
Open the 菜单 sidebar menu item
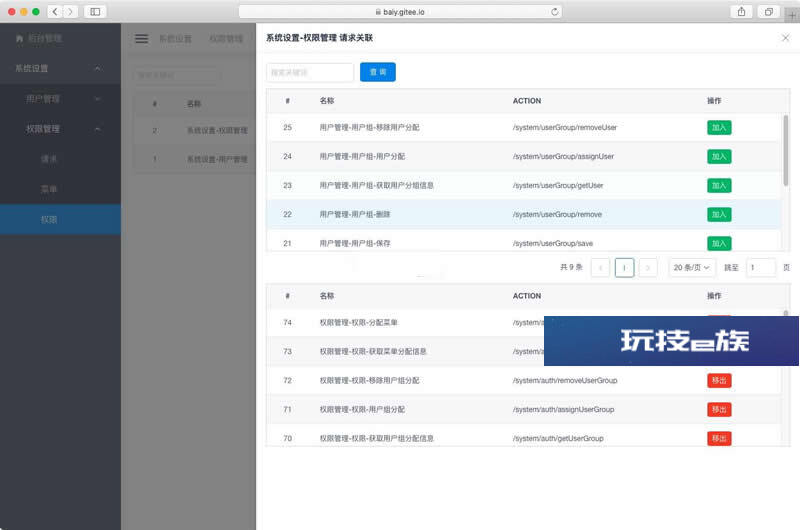click(x=49, y=189)
